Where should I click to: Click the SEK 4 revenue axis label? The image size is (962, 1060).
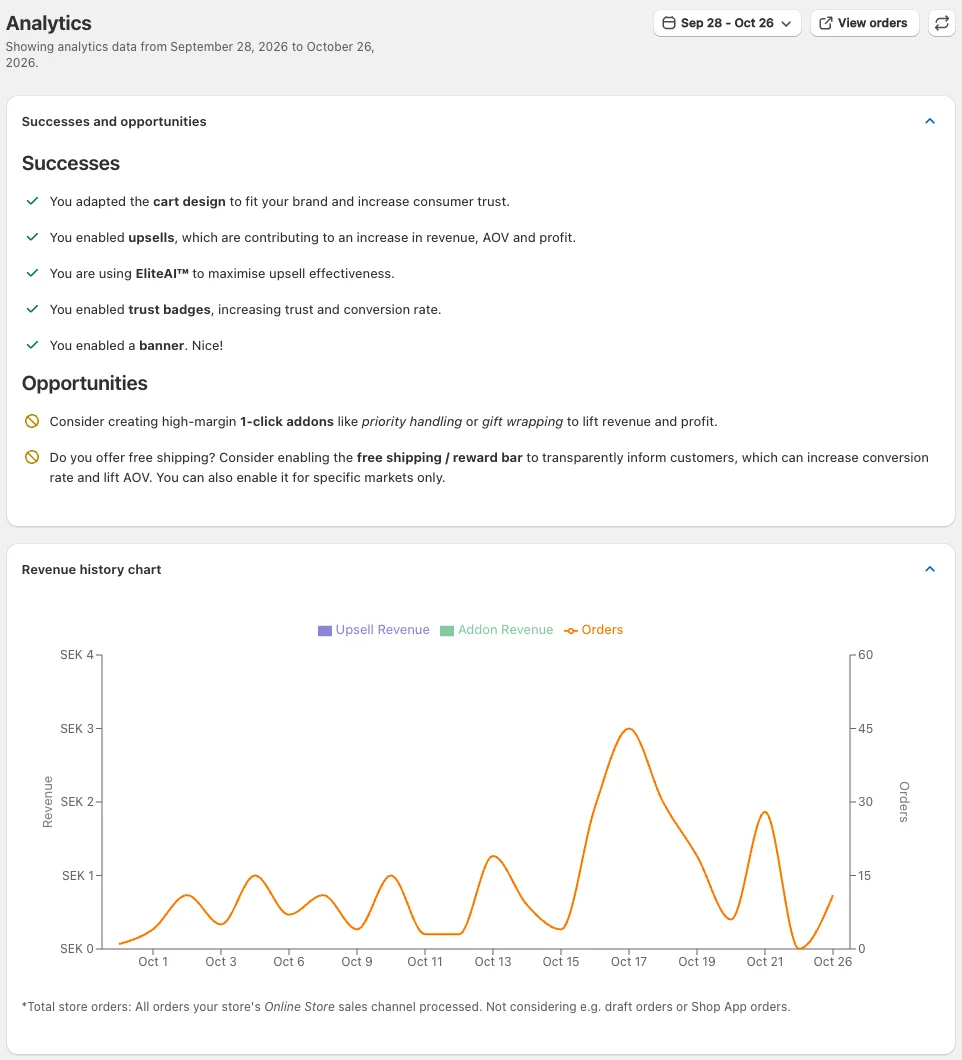tap(76, 654)
